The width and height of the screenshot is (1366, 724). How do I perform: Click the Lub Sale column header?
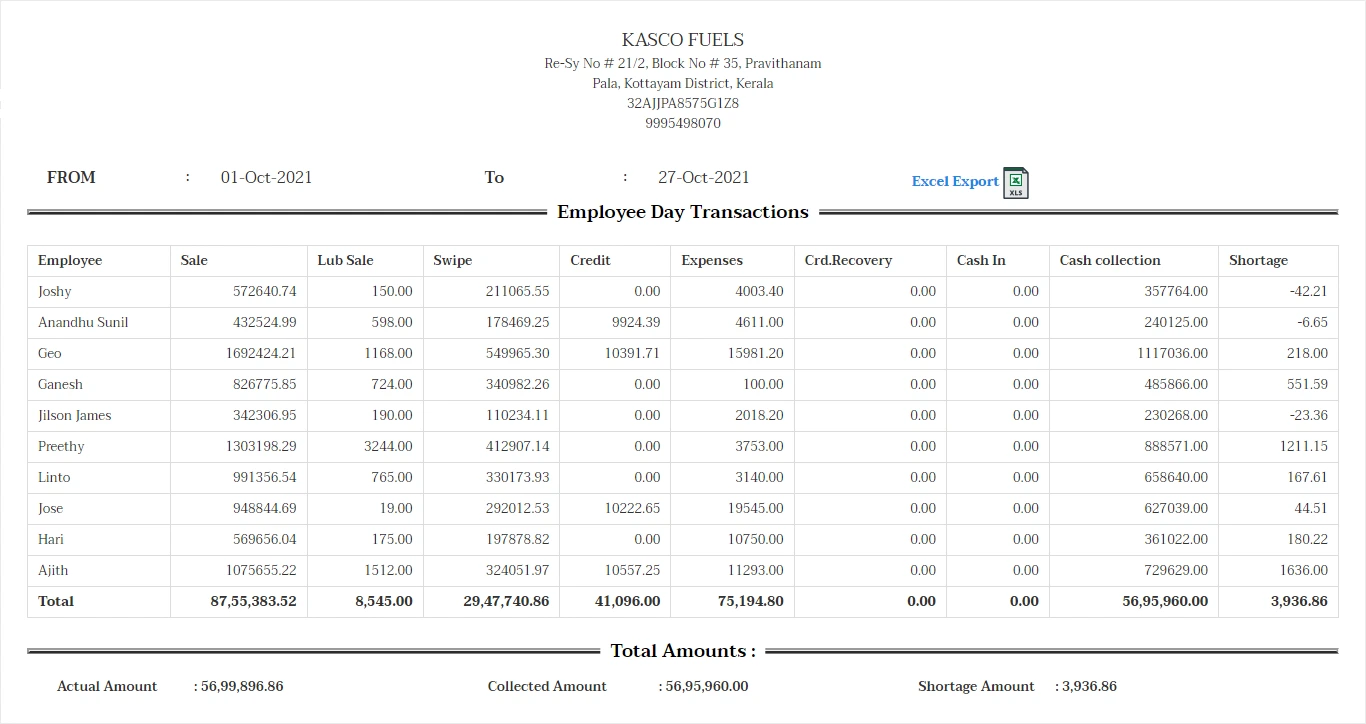pos(345,260)
